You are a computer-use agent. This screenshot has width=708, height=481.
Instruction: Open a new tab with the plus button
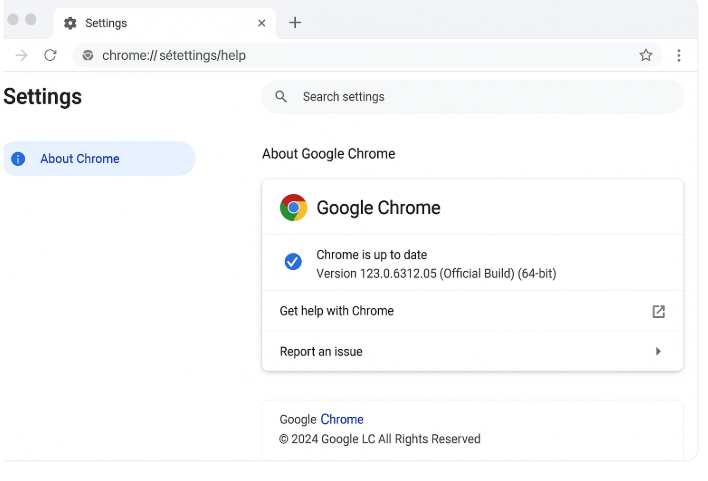tap(295, 23)
